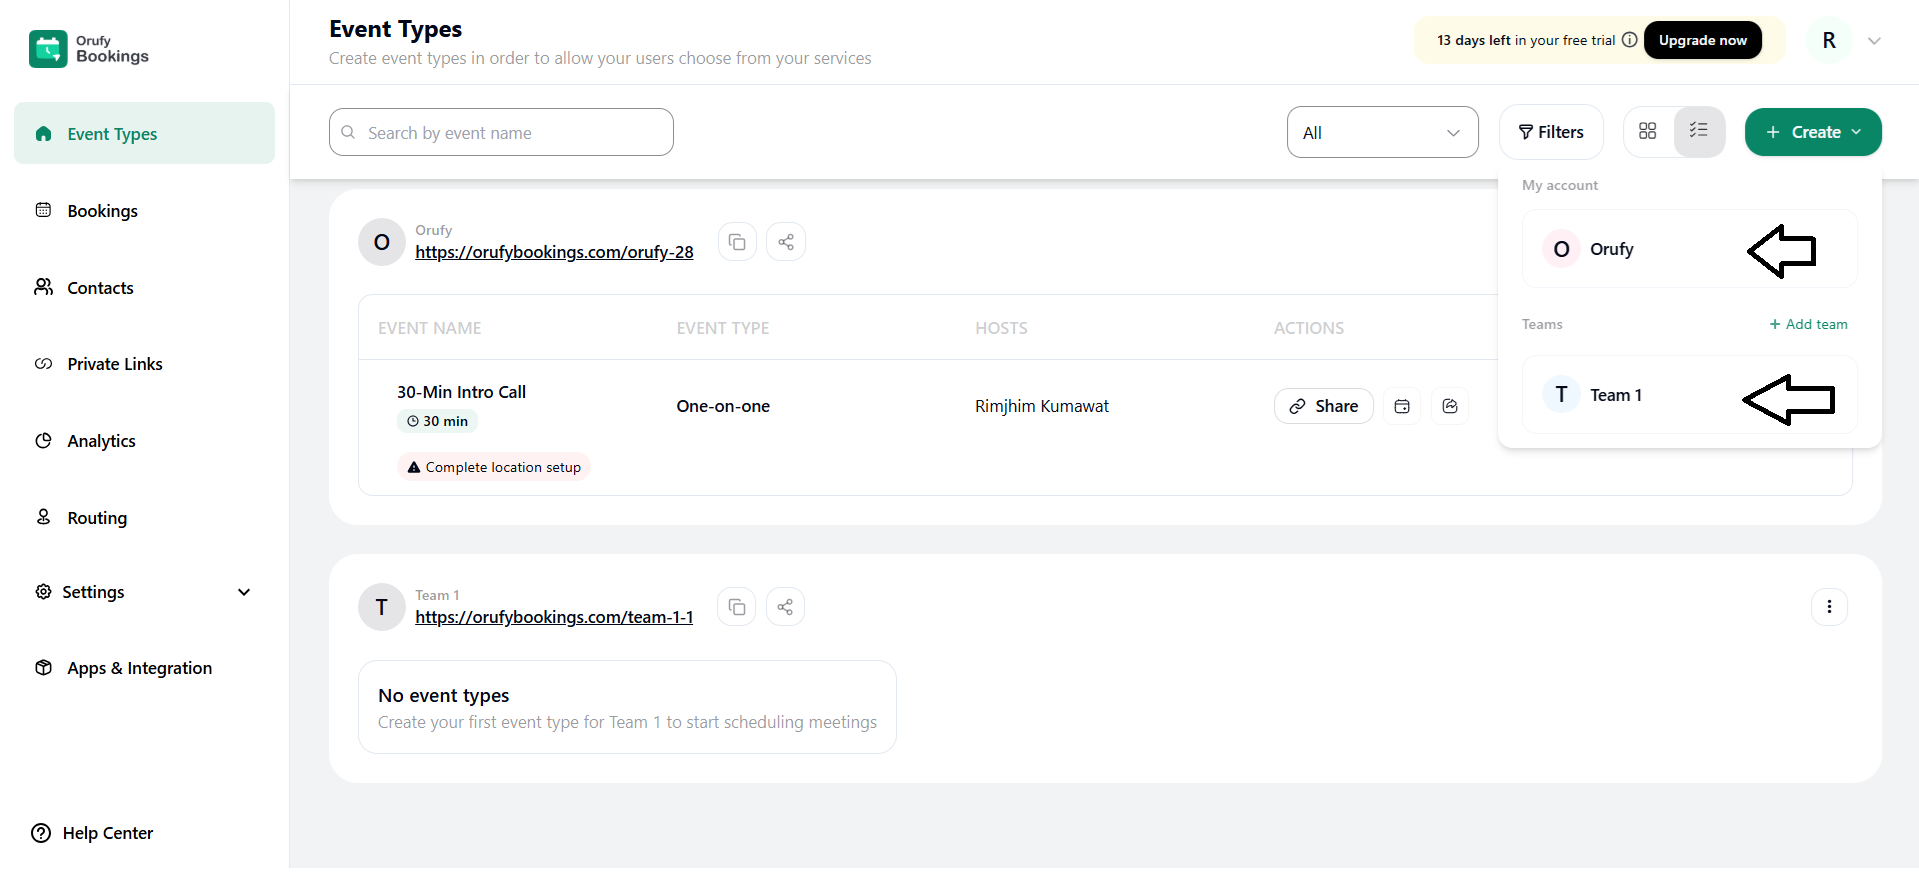Share the Orufy booking page
The height and width of the screenshot is (872, 1919).
[x=786, y=242]
